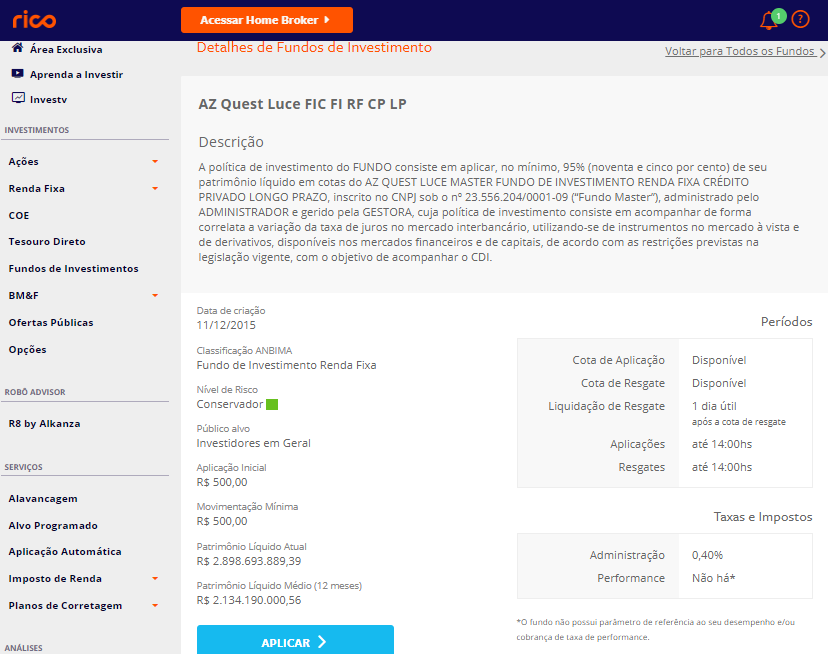Select Ofertas Públicas in sidebar
This screenshot has width=828, height=654.
click(x=51, y=323)
